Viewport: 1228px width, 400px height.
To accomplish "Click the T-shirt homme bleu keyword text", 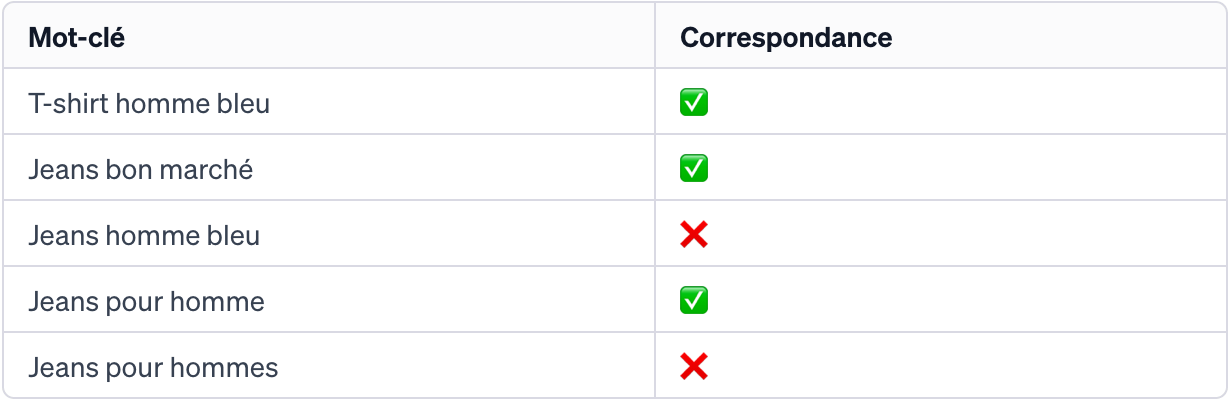I will 149,103.
